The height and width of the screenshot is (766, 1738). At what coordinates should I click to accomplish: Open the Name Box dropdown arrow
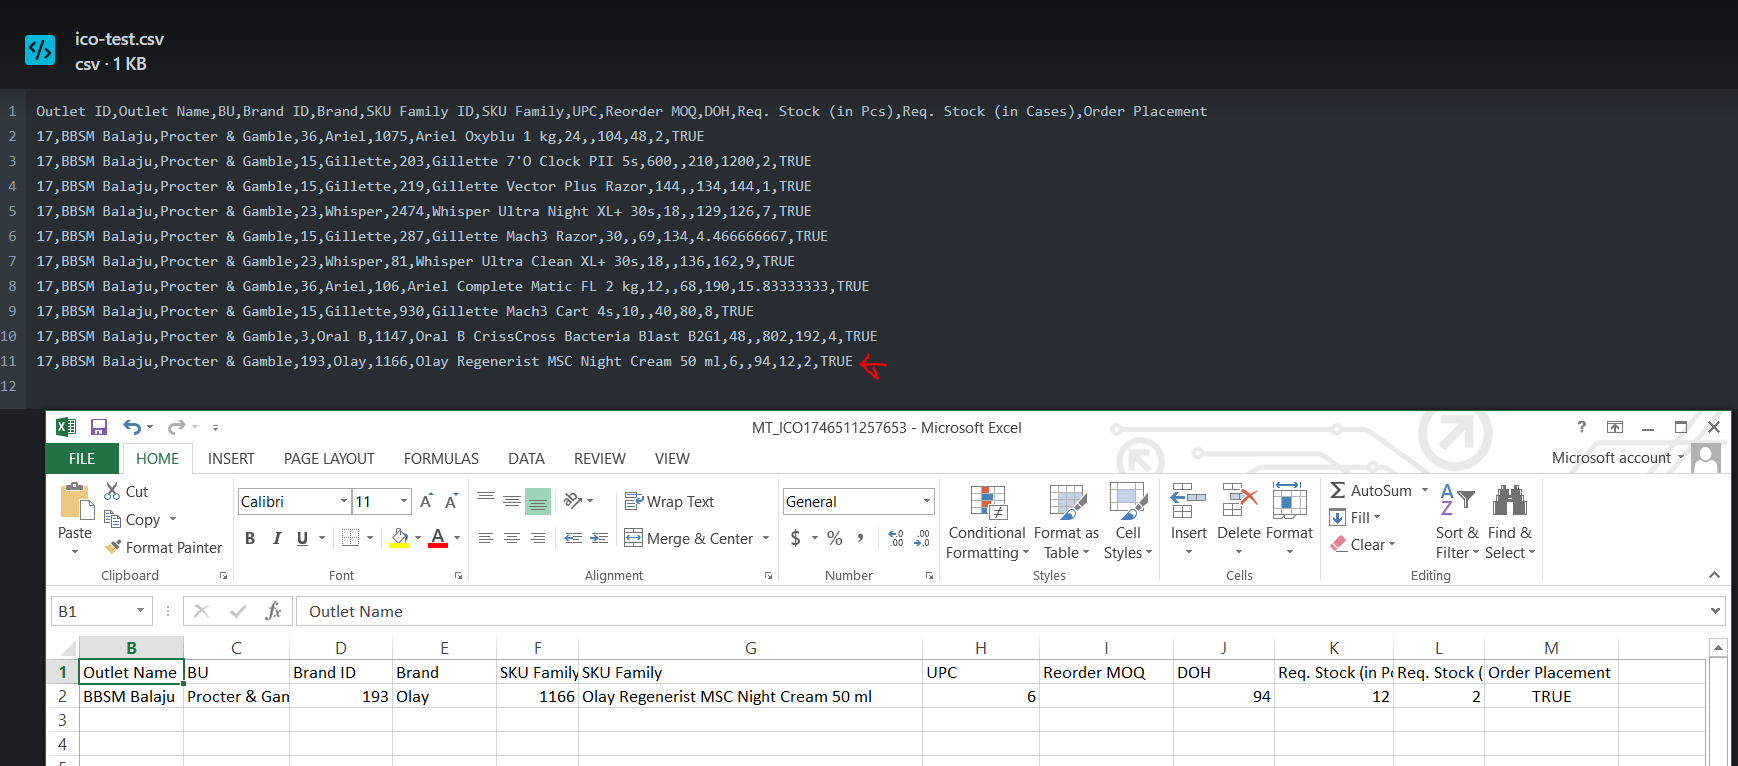(x=140, y=611)
